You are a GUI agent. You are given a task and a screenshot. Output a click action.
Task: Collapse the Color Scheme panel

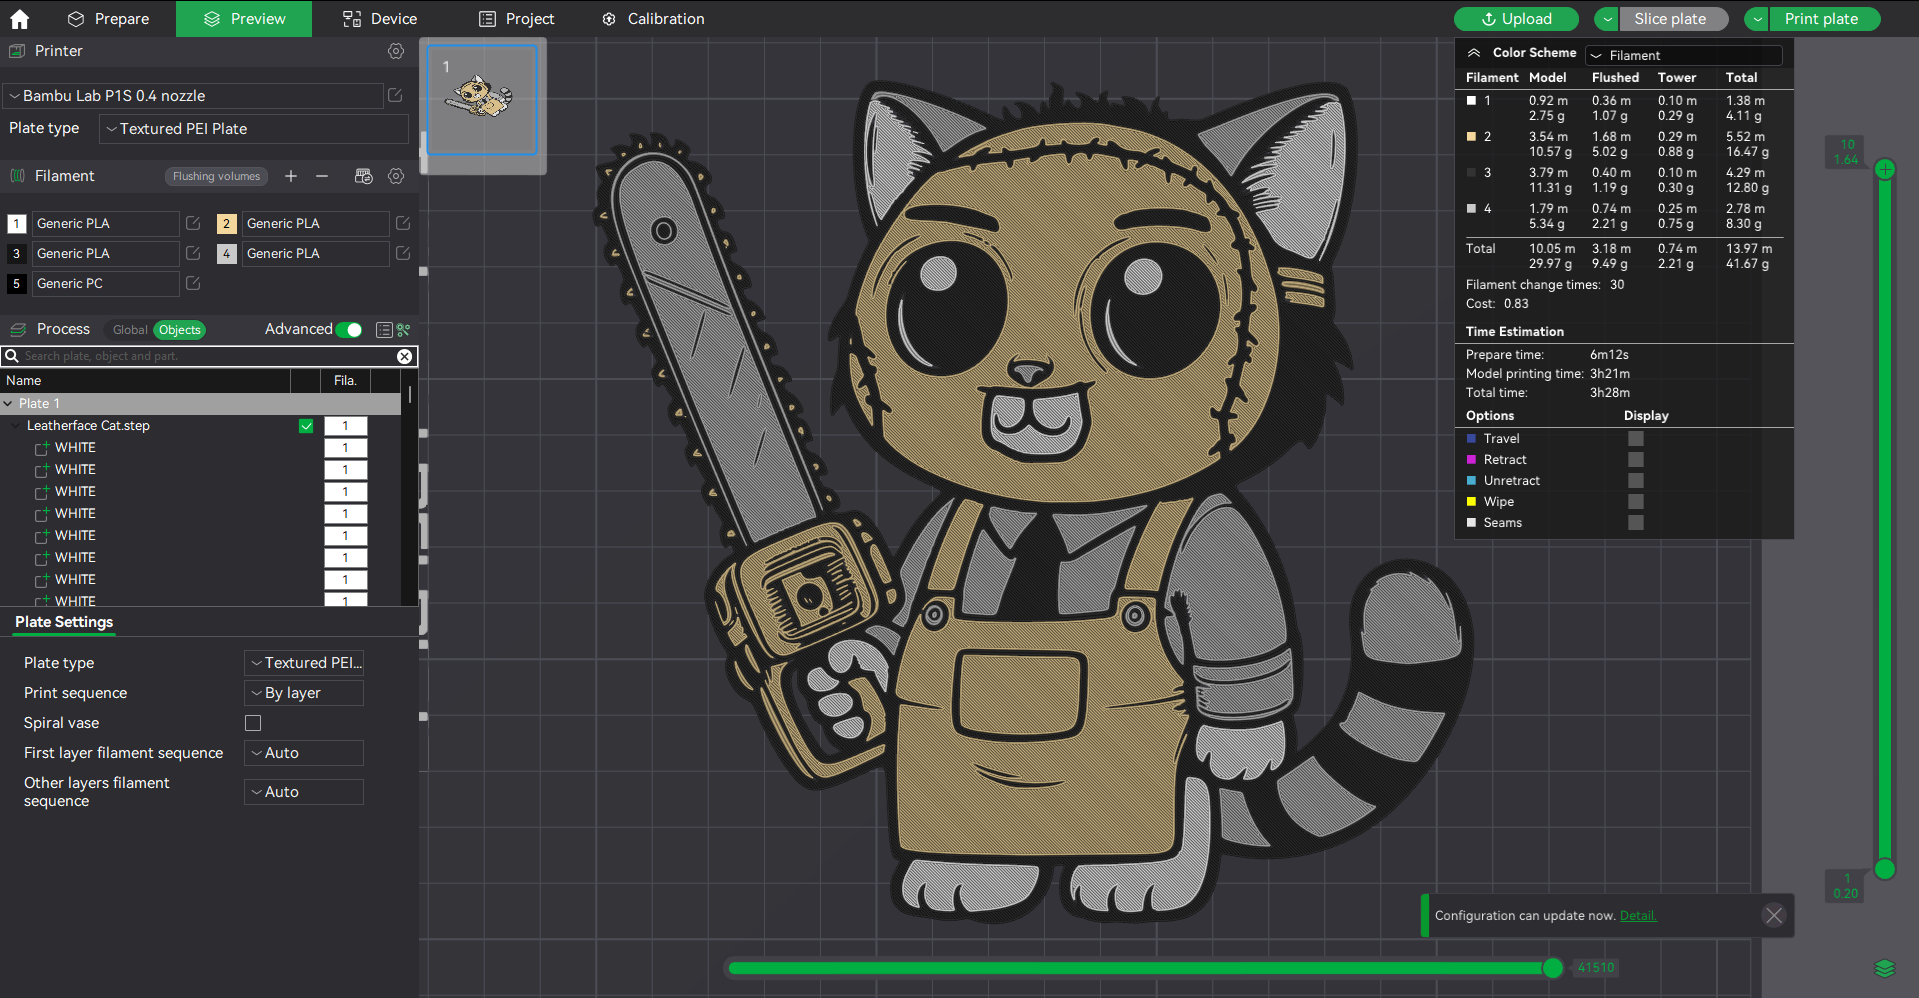(x=1474, y=53)
